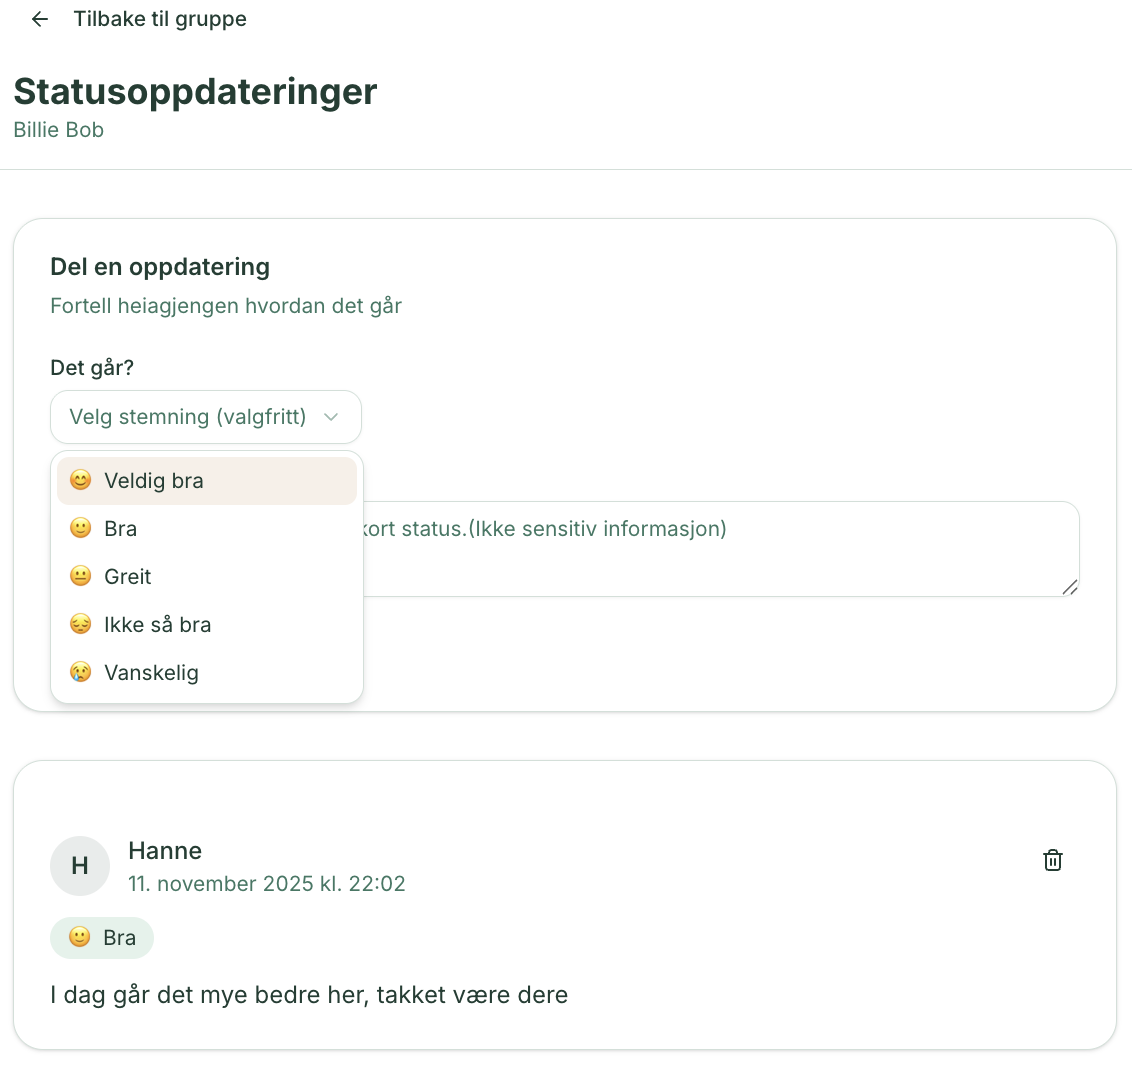Click the name Hanne
1132x1066 pixels.
pyautogui.click(x=164, y=851)
